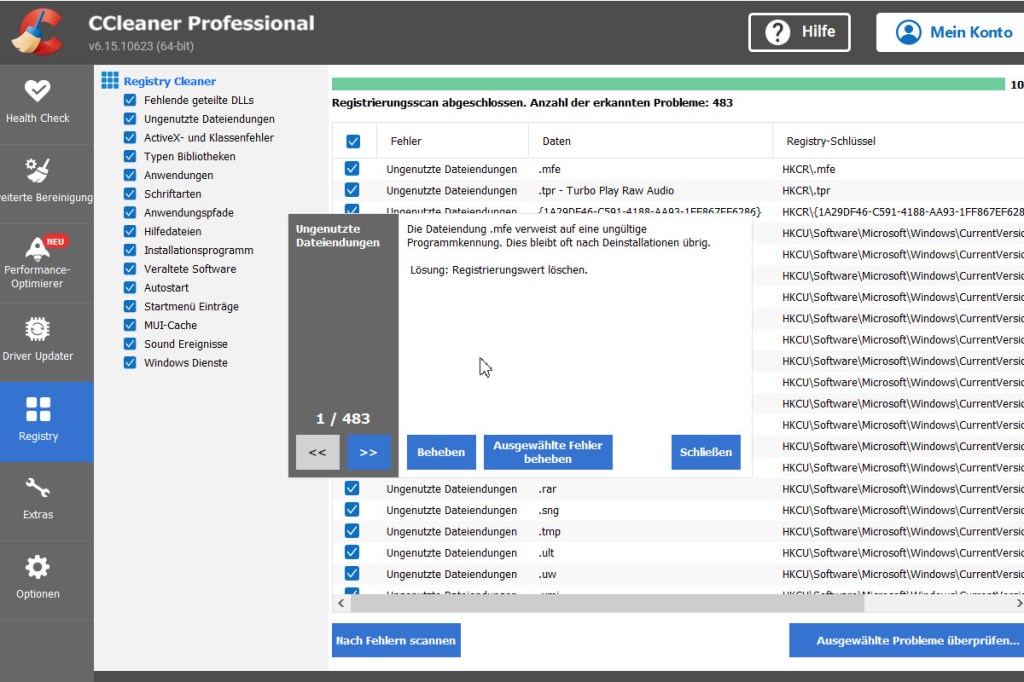Image resolution: width=1024 pixels, height=682 pixels.
Task: Uncheck the .uw row checkbox
Action: 352,574
